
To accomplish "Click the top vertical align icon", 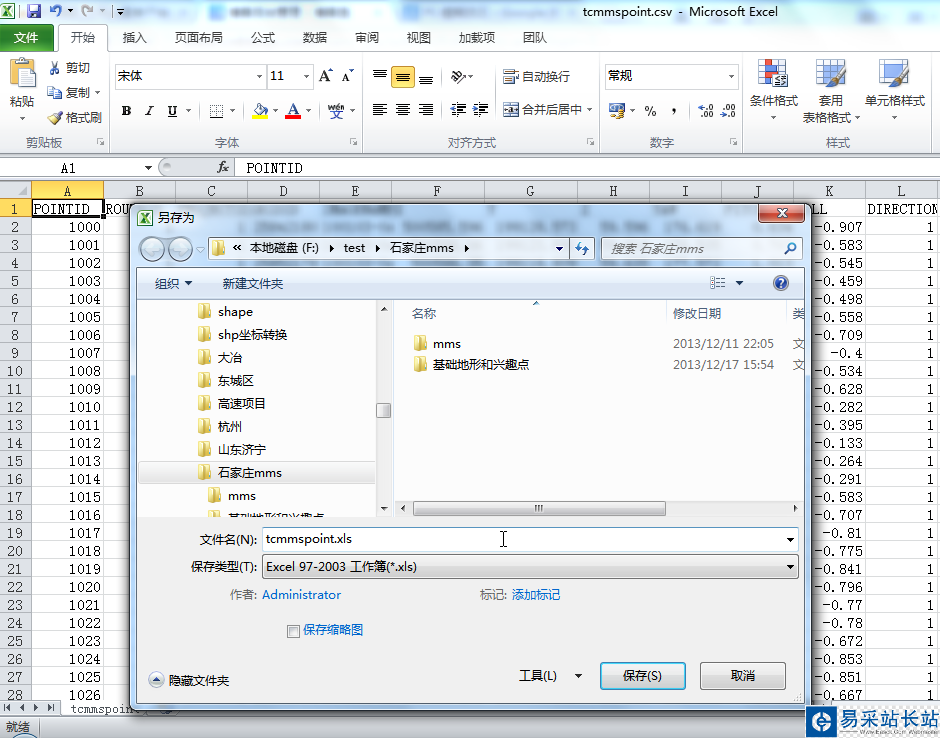I will 379,76.
